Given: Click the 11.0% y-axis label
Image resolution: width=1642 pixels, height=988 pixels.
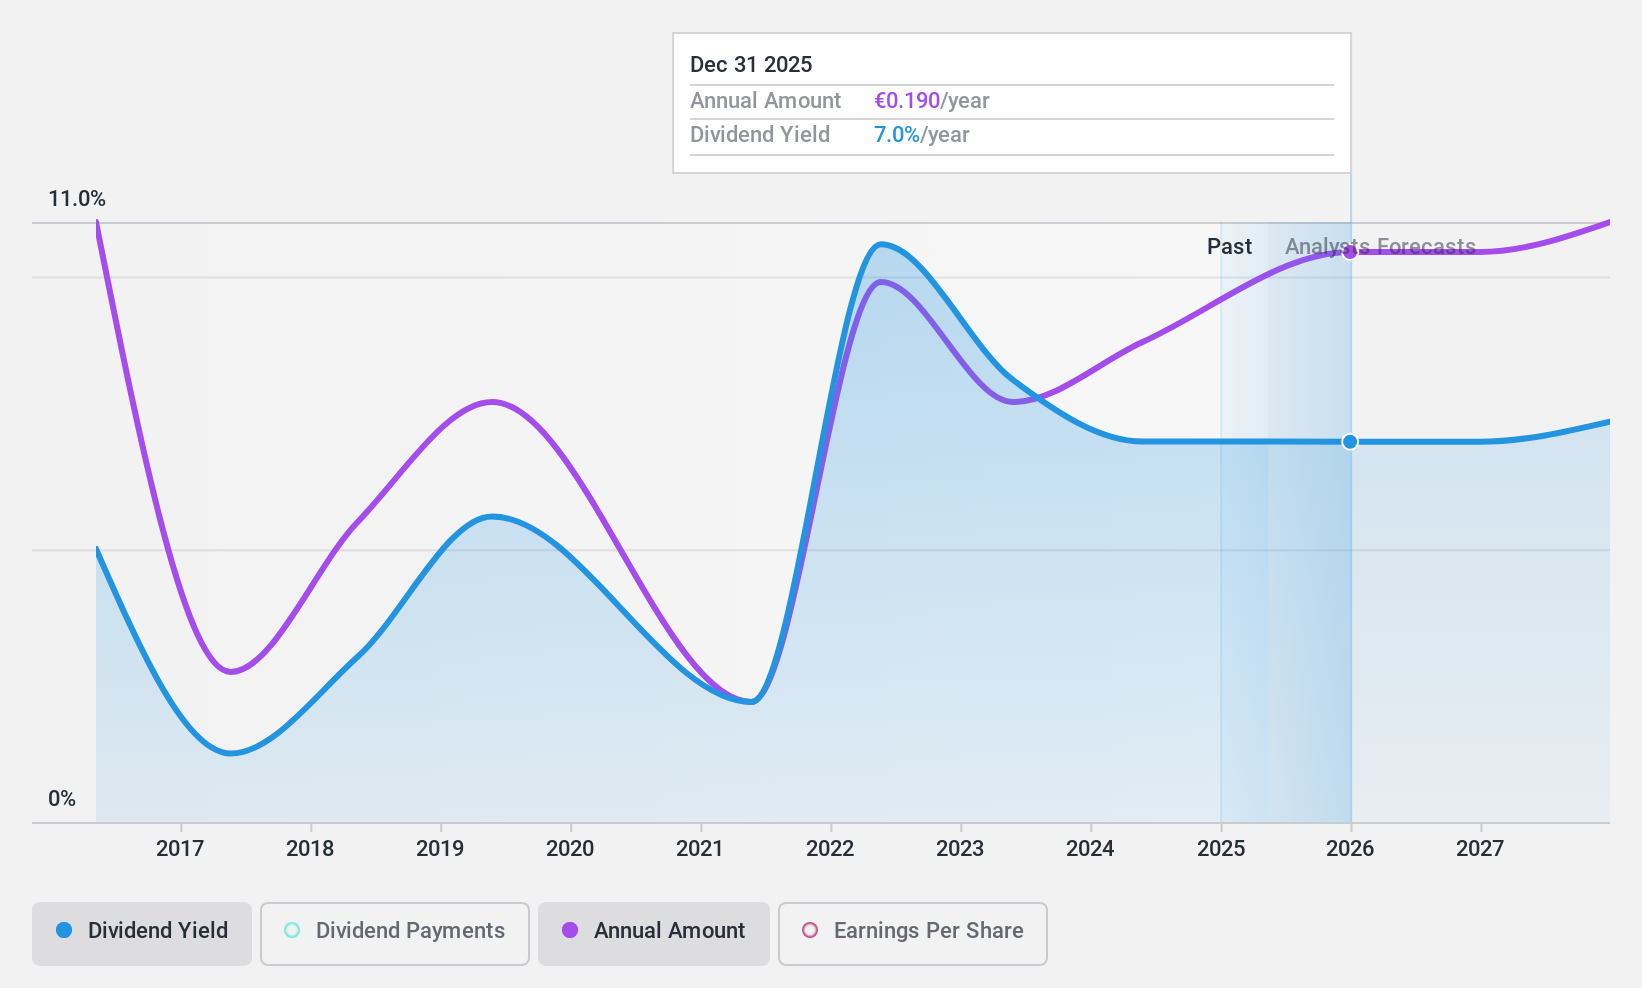Looking at the screenshot, I should (77, 199).
